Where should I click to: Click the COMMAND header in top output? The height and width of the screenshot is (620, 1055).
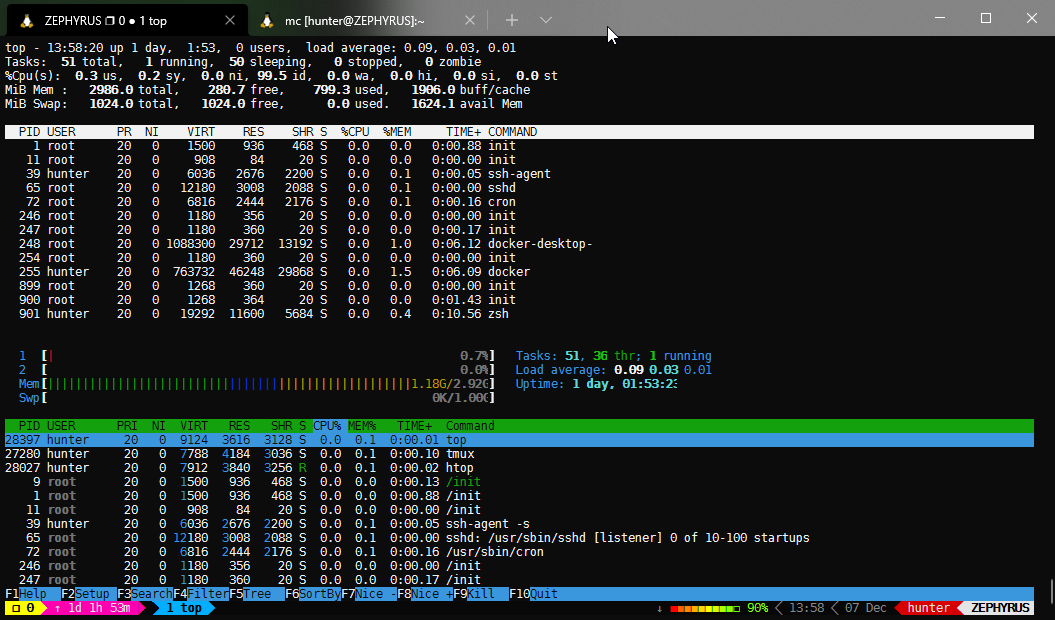tap(513, 132)
